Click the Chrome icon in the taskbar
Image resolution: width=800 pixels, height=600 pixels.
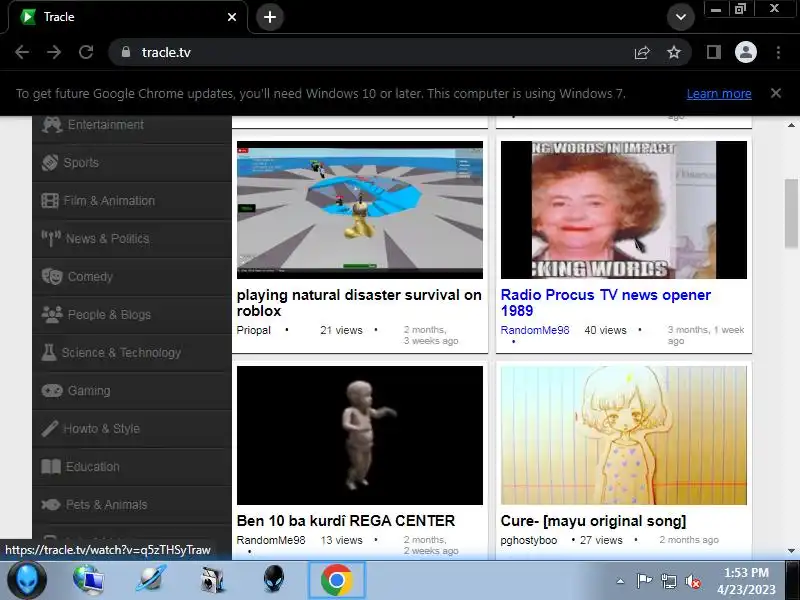click(337, 581)
